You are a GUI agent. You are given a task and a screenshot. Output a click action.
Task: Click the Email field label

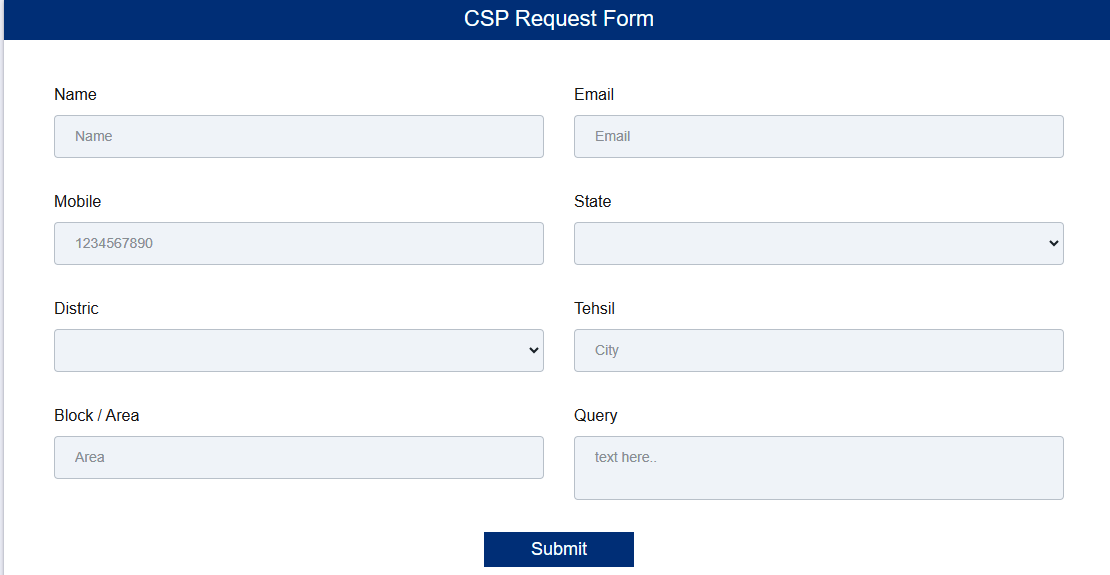pos(594,94)
